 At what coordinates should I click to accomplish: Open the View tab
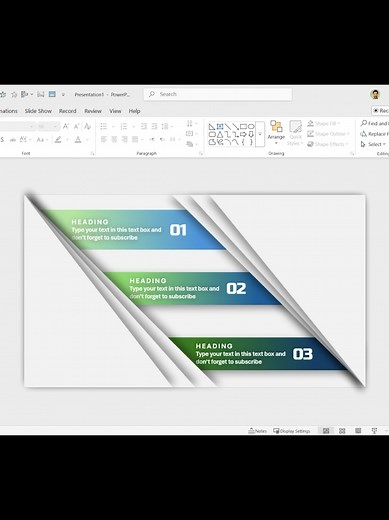(115, 111)
